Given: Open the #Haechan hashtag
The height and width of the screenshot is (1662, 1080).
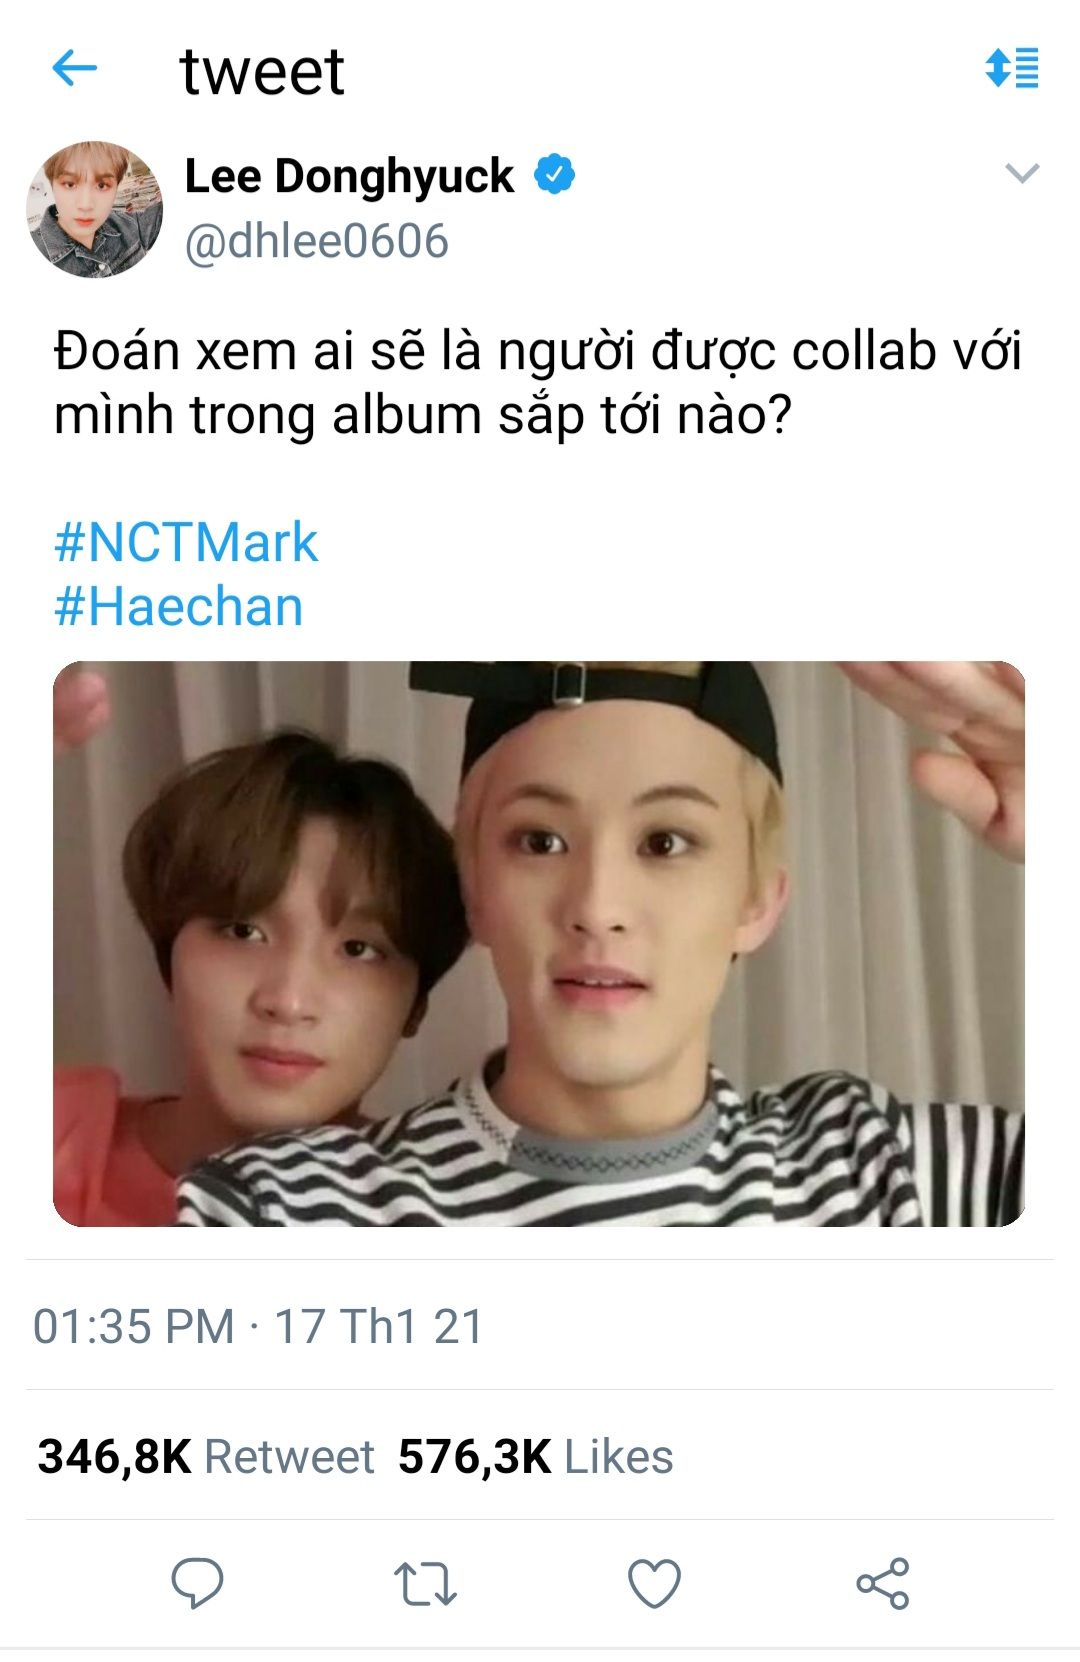Looking at the screenshot, I should [x=178, y=607].
